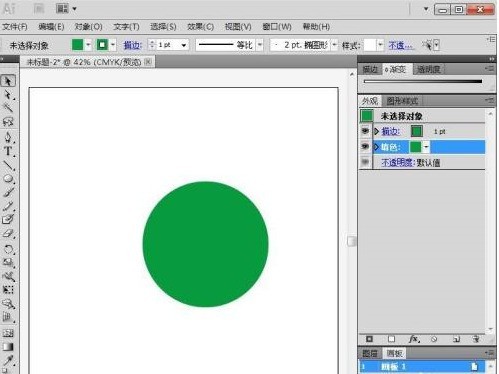Toggle visibility of 描边 stroke row
499x374 pixels.
coord(365,131)
